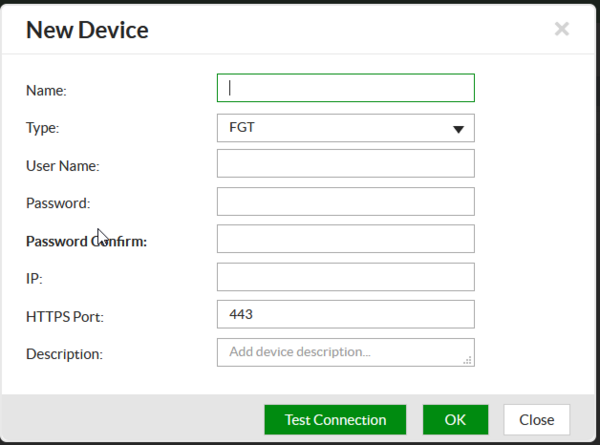Focus the Name text field
The height and width of the screenshot is (445, 600).
coord(345,88)
